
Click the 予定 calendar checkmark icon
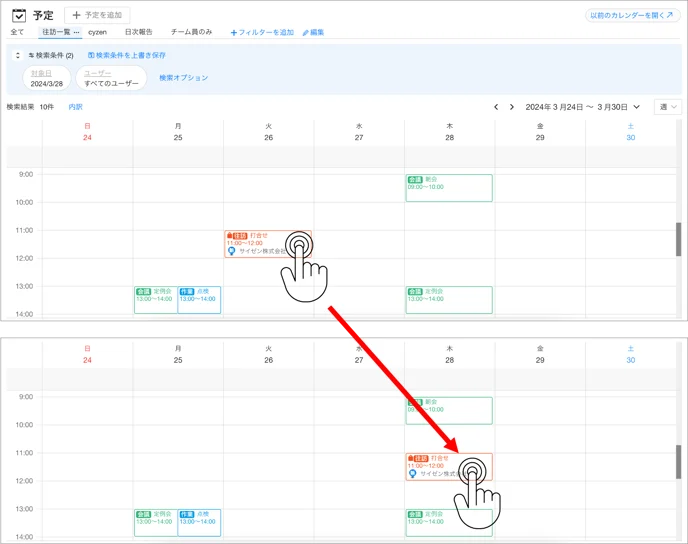[19, 15]
